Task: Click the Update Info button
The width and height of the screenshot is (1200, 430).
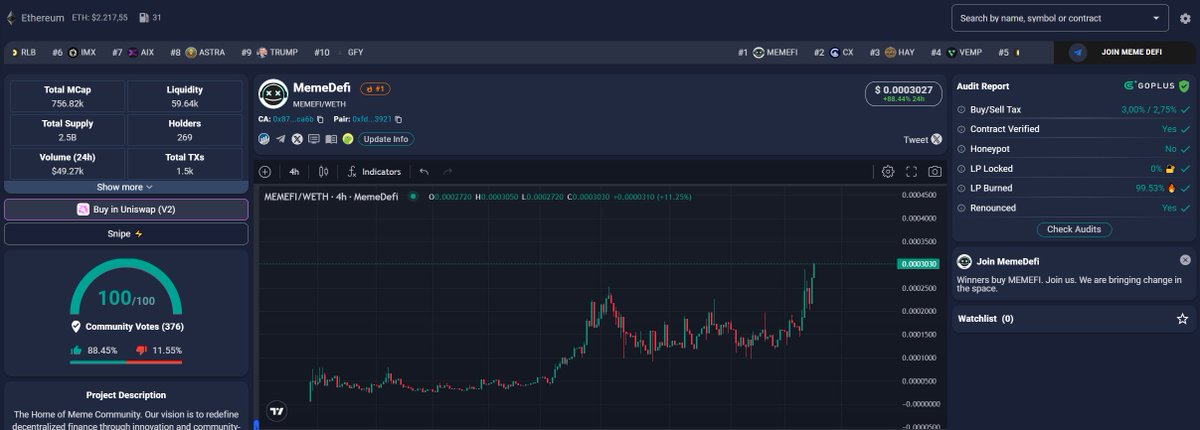Action: pyautogui.click(x=386, y=139)
